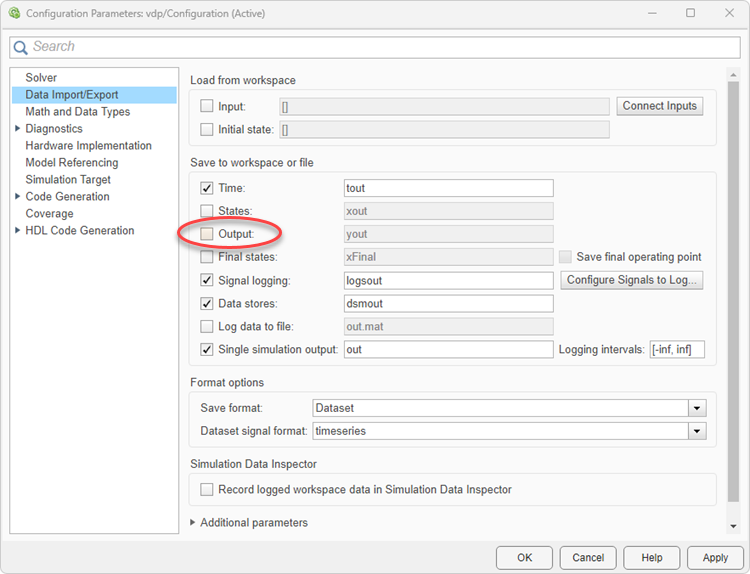750x574 pixels.
Task: Click the scrollbar up arrow
Action: (x=733, y=75)
